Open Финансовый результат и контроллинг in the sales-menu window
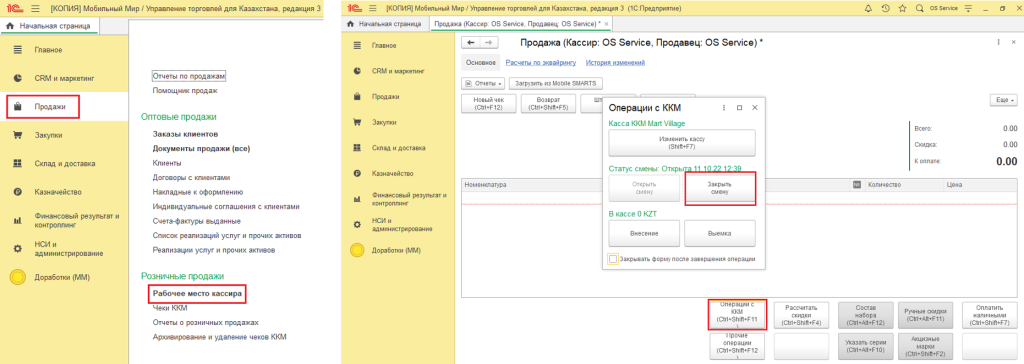1024x364 pixels. pos(77,220)
